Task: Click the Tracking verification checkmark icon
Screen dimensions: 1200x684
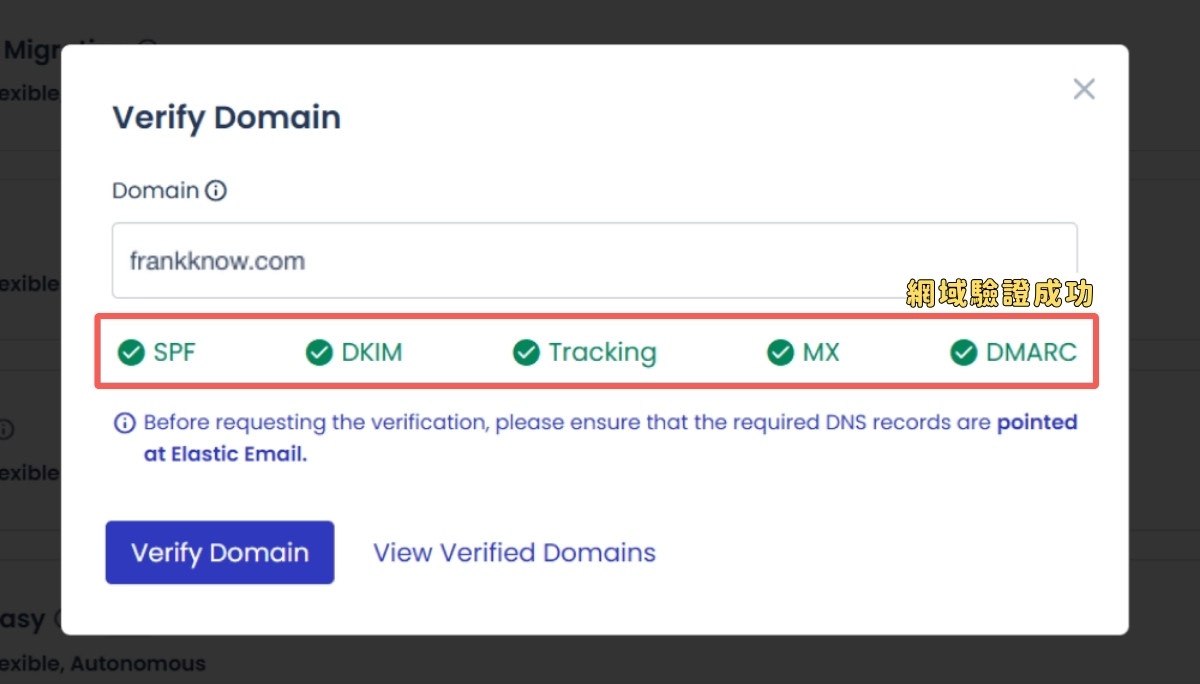Action: pyautogui.click(x=526, y=352)
